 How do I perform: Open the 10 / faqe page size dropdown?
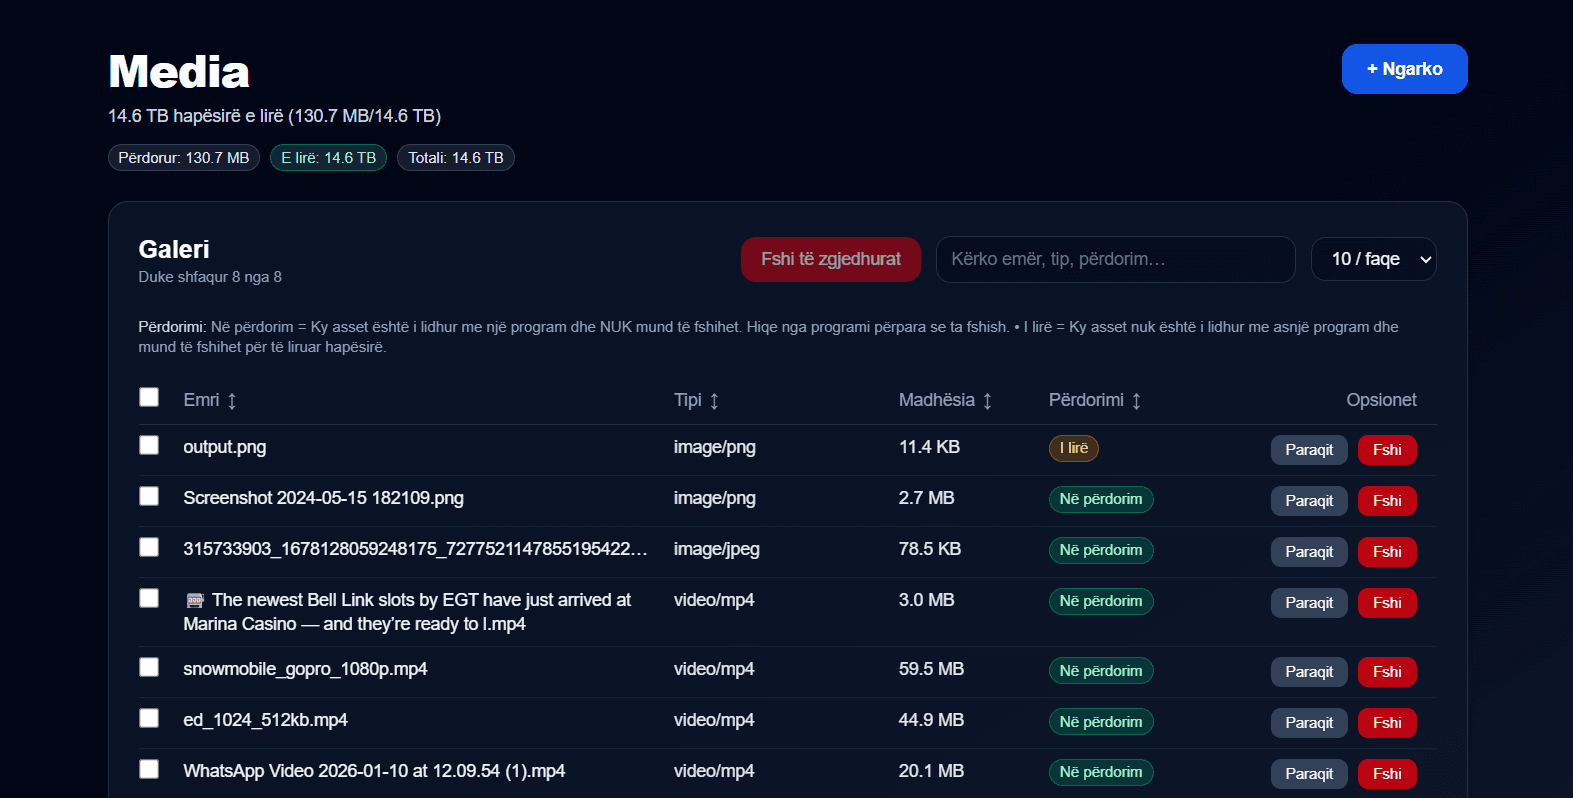coord(1373,259)
